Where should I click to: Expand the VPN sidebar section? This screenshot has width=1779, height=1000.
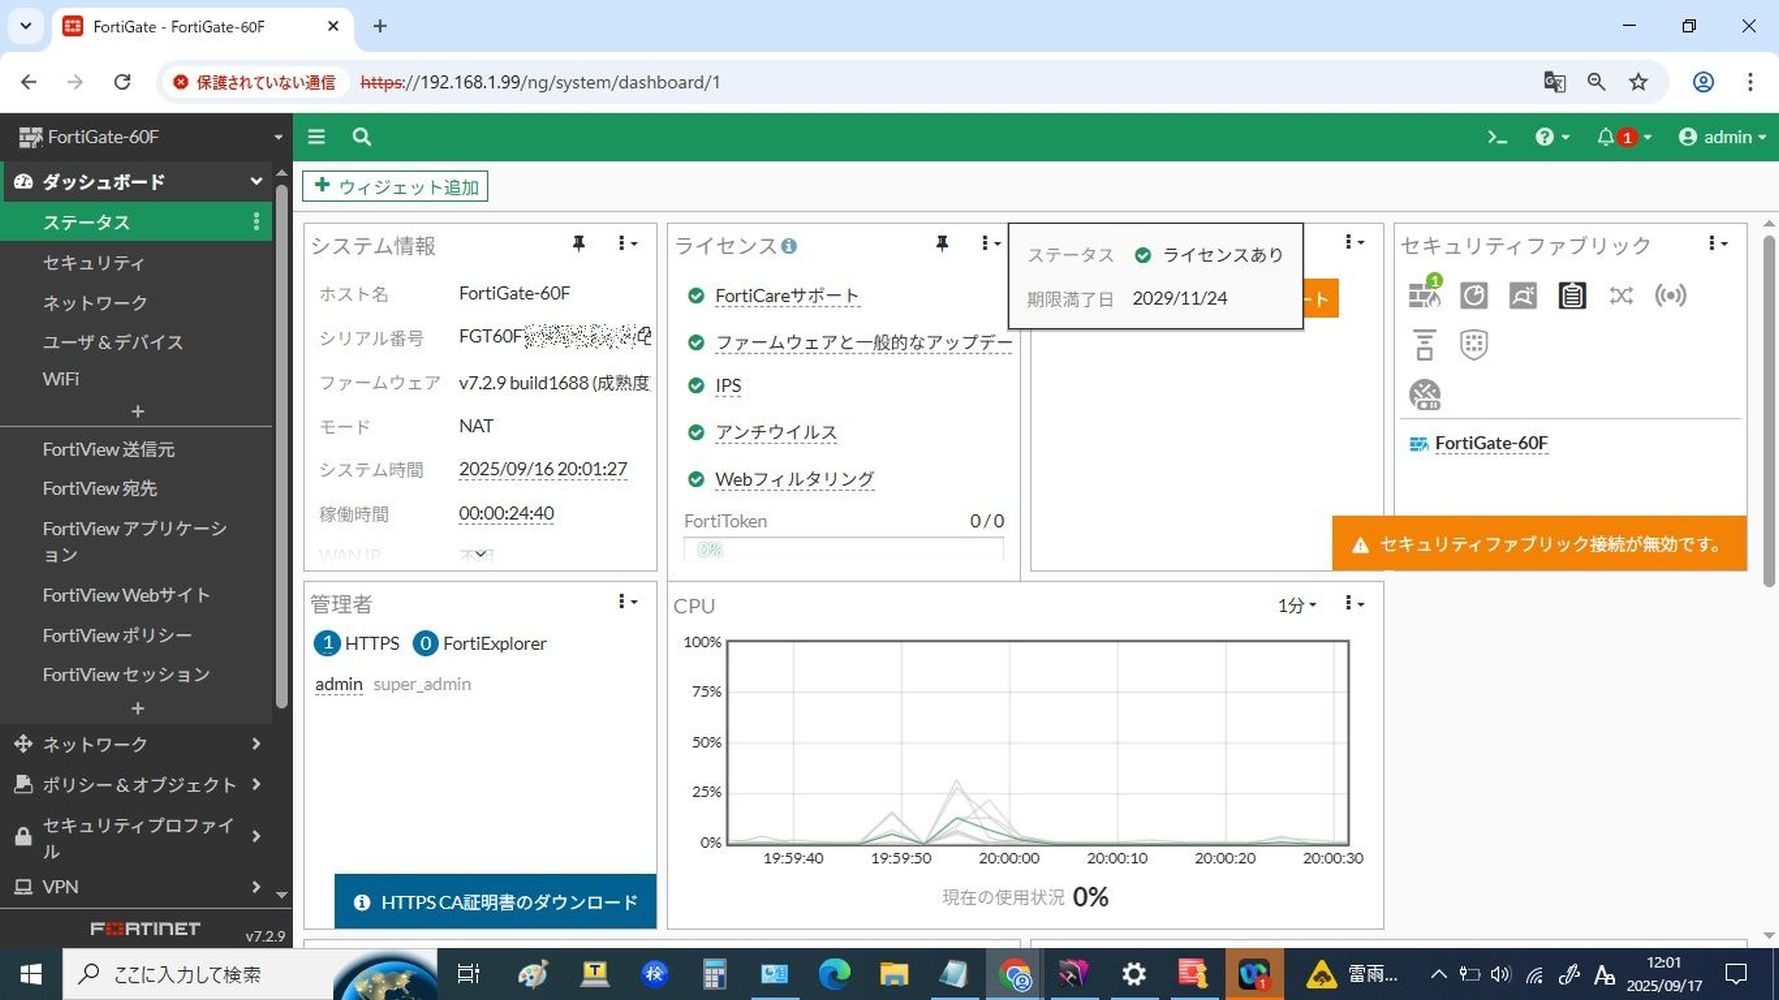[138, 887]
